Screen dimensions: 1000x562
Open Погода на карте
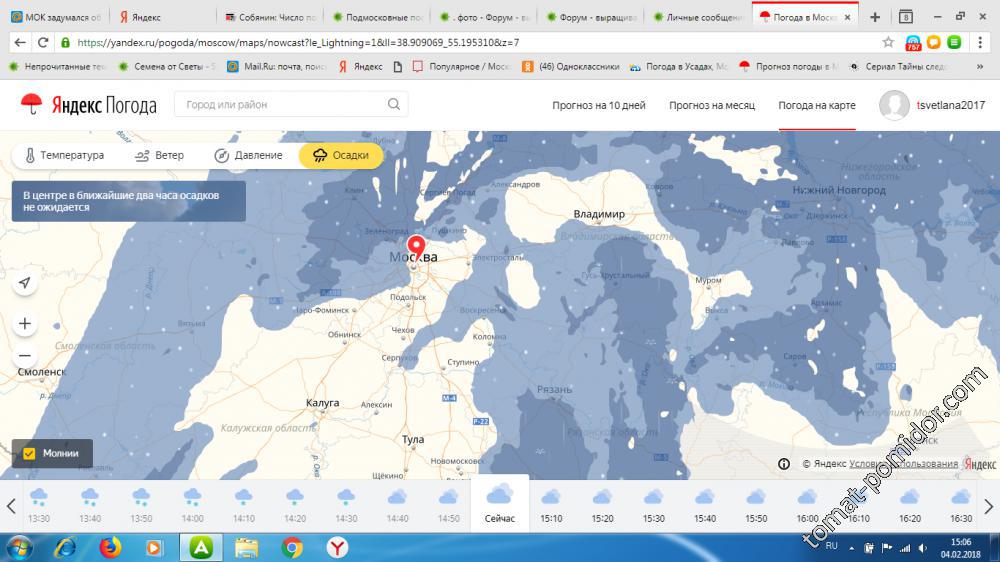(x=817, y=105)
